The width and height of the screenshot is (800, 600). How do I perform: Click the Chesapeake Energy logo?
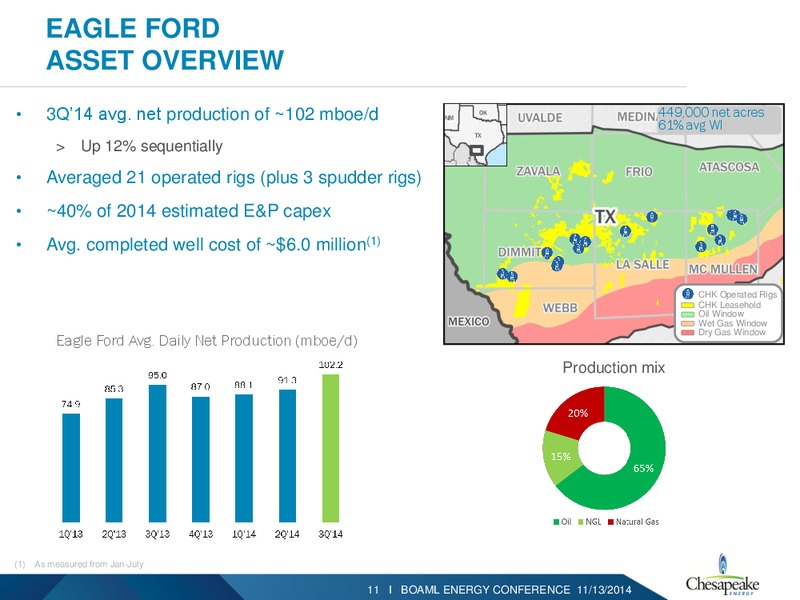(x=722, y=576)
